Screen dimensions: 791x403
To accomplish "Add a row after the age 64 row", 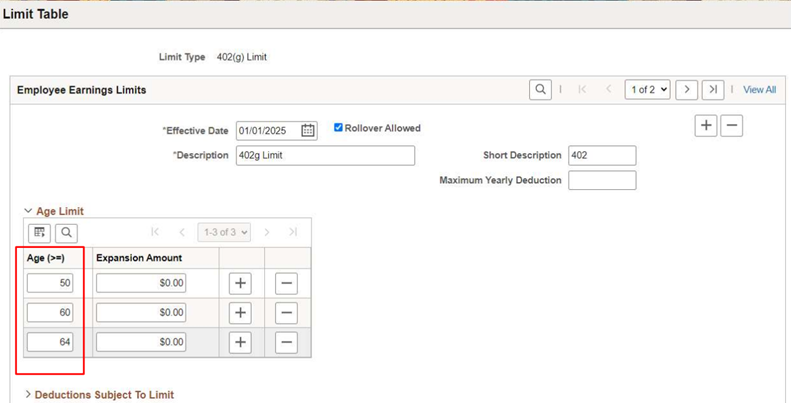I will (240, 342).
